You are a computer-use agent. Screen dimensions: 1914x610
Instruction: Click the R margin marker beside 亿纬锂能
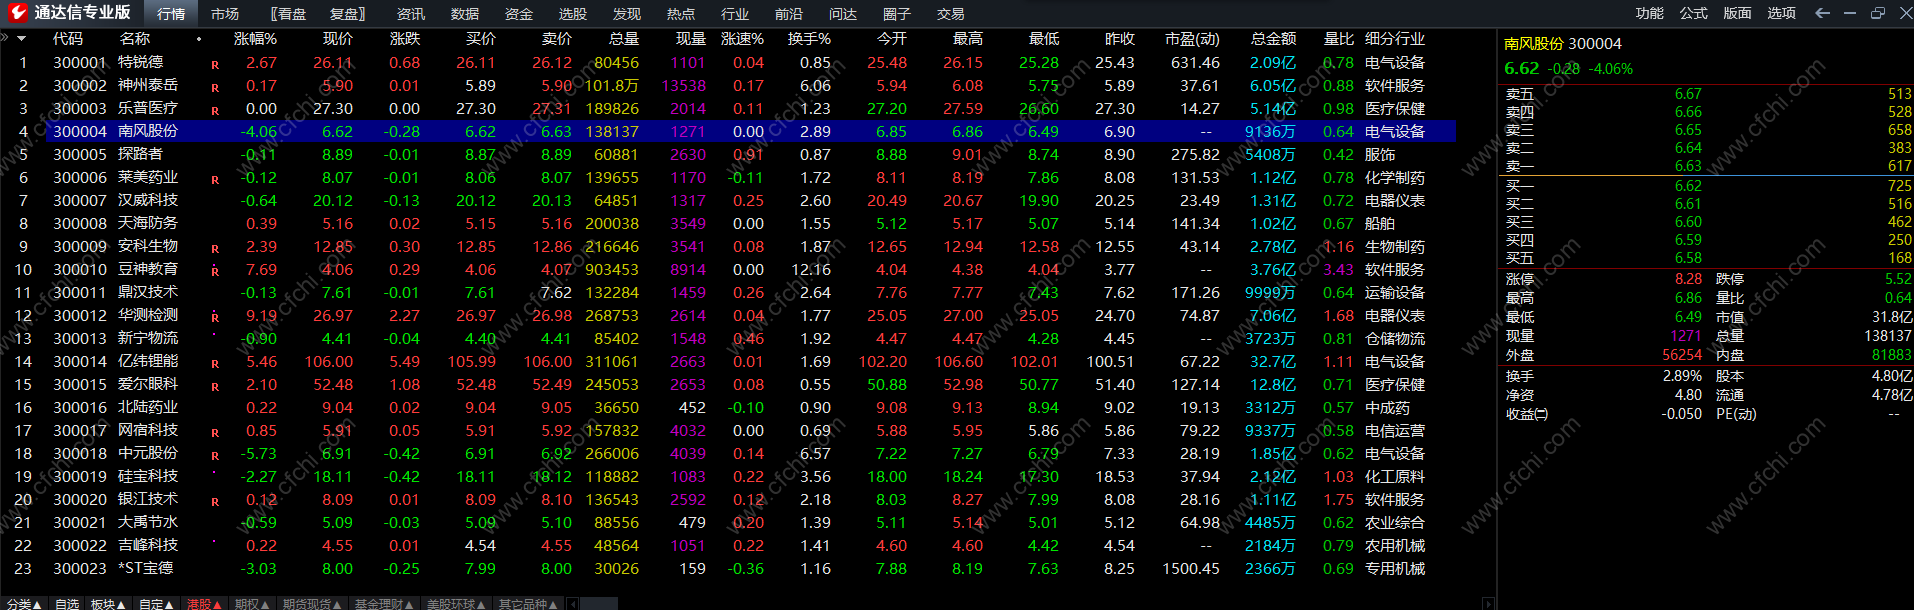point(215,363)
